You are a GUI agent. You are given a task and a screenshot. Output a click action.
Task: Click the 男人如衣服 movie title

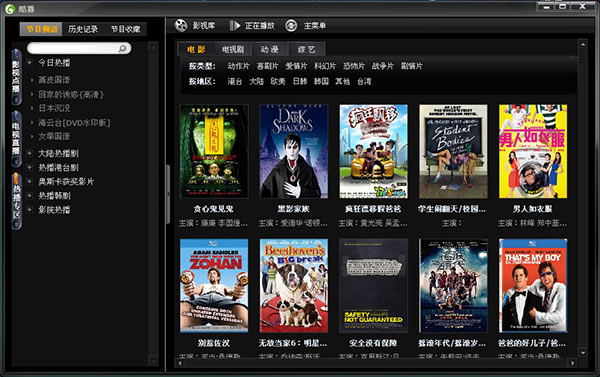(x=532, y=209)
